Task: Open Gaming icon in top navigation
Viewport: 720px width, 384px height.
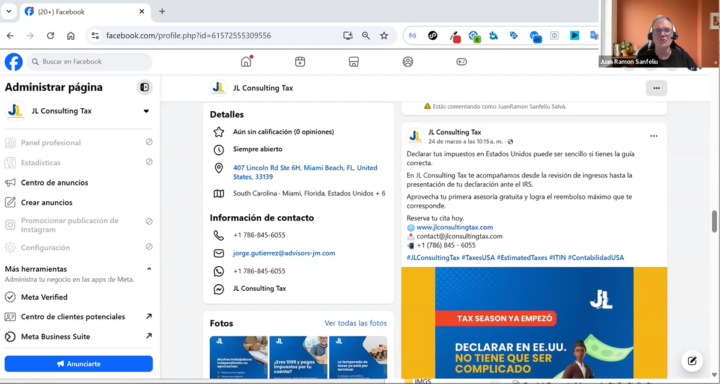Action: (461, 62)
